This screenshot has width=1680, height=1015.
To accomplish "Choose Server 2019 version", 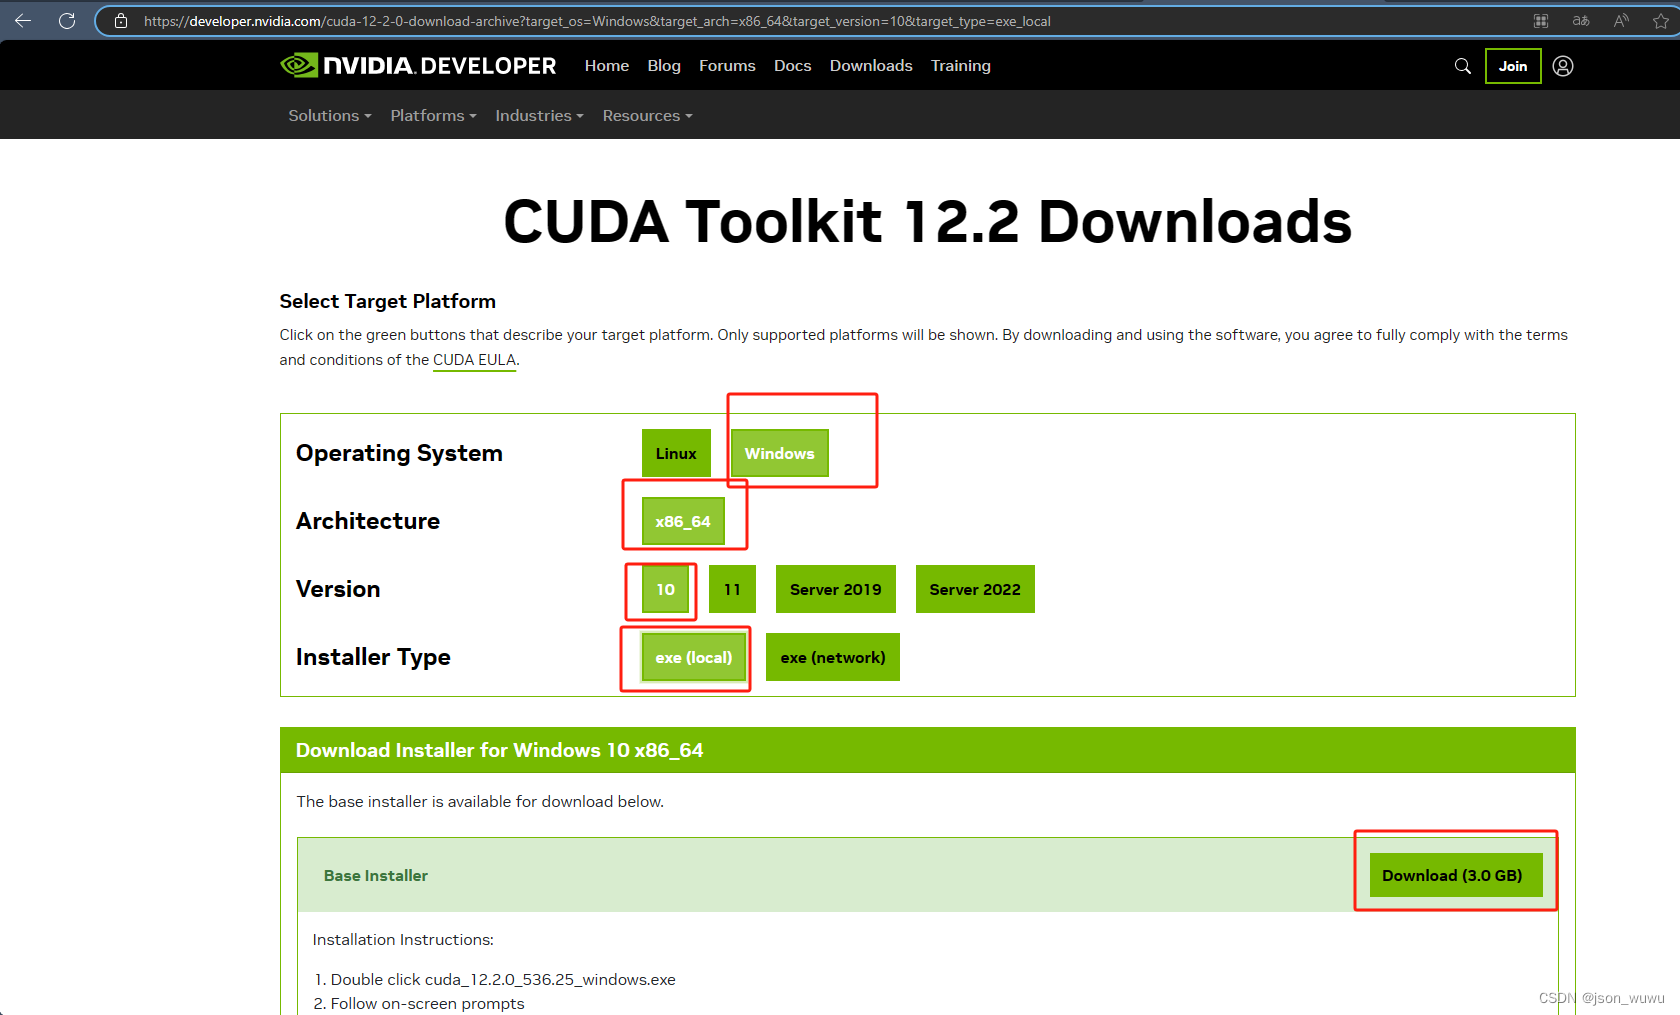I will [x=836, y=590].
